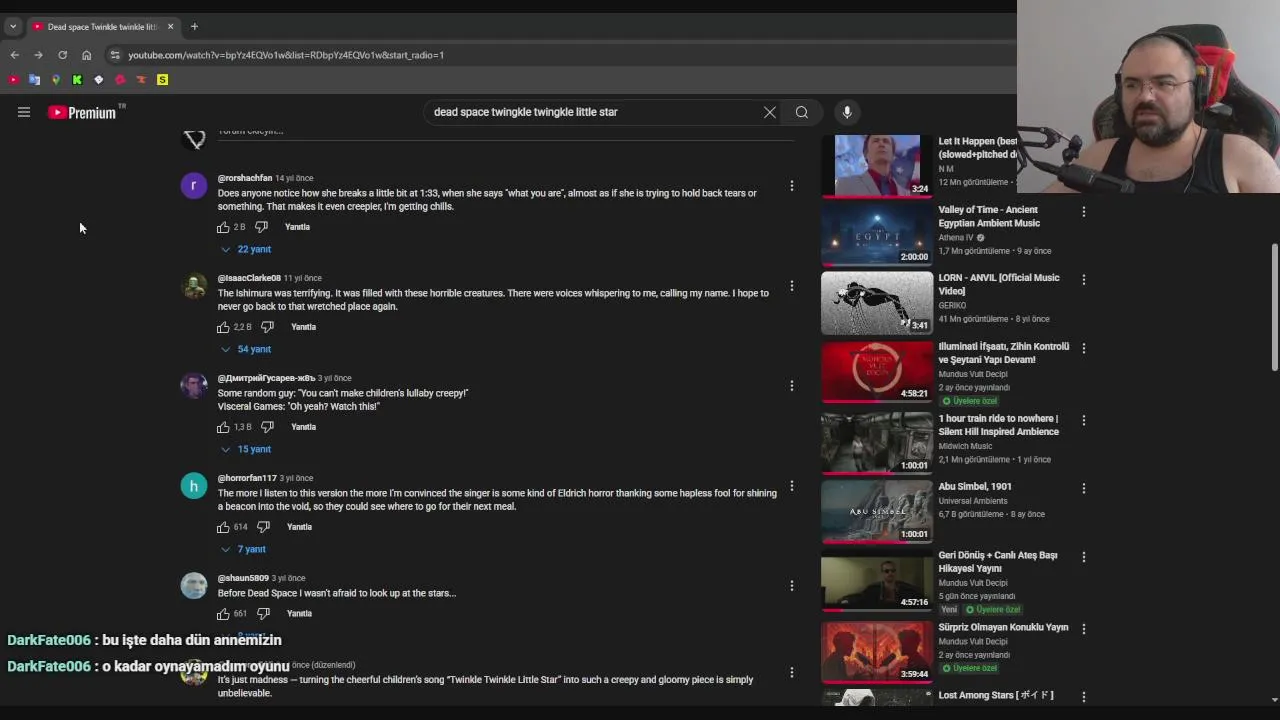Open options menu for @shaun5809 comment
This screenshot has height=720, width=1280.
tap(791, 586)
